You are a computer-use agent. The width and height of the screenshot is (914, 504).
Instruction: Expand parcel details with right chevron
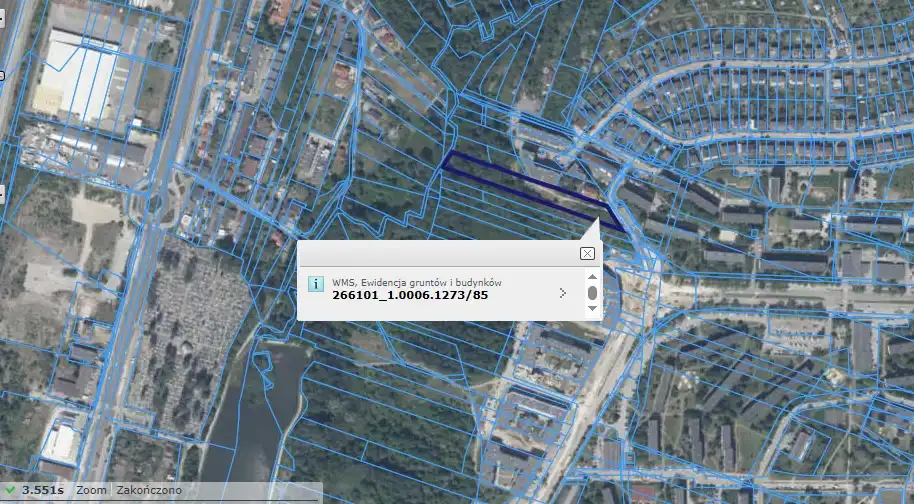[x=563, y=293]
